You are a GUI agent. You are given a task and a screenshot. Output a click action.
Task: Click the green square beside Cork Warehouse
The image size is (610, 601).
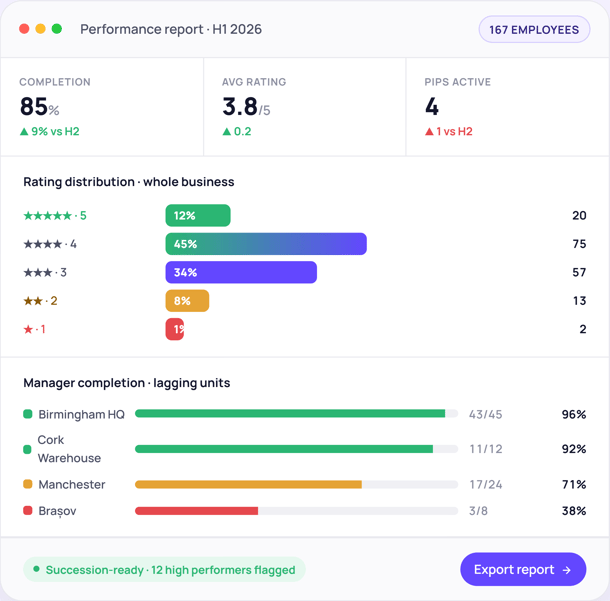click(27, 449)
